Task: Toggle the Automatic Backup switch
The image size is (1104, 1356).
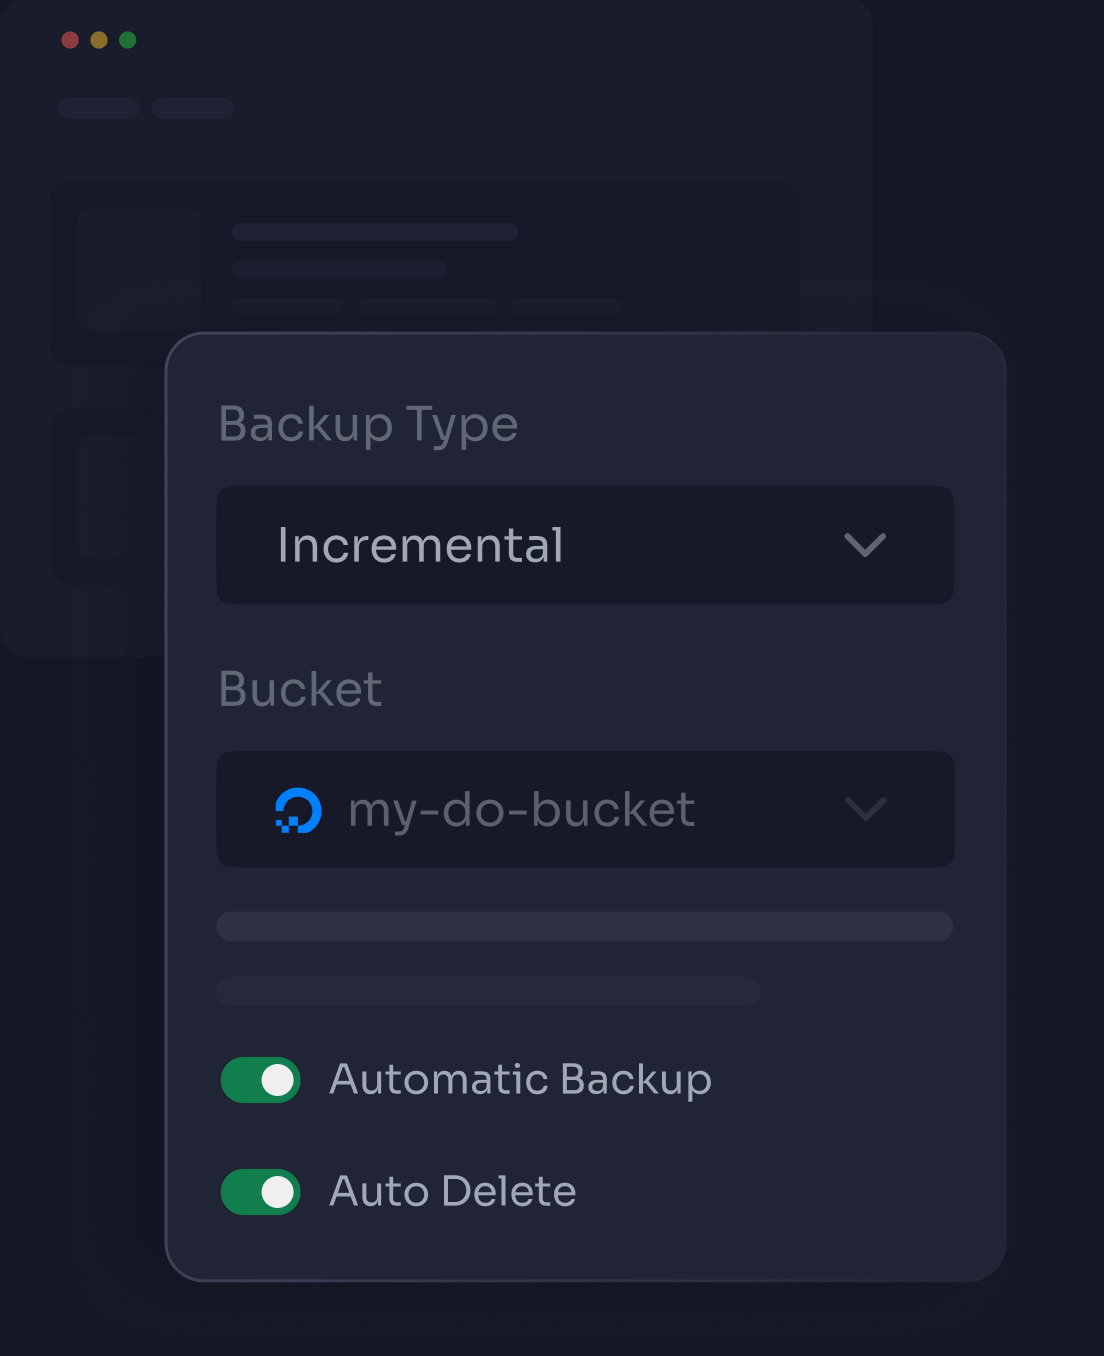Action: 261,1080
